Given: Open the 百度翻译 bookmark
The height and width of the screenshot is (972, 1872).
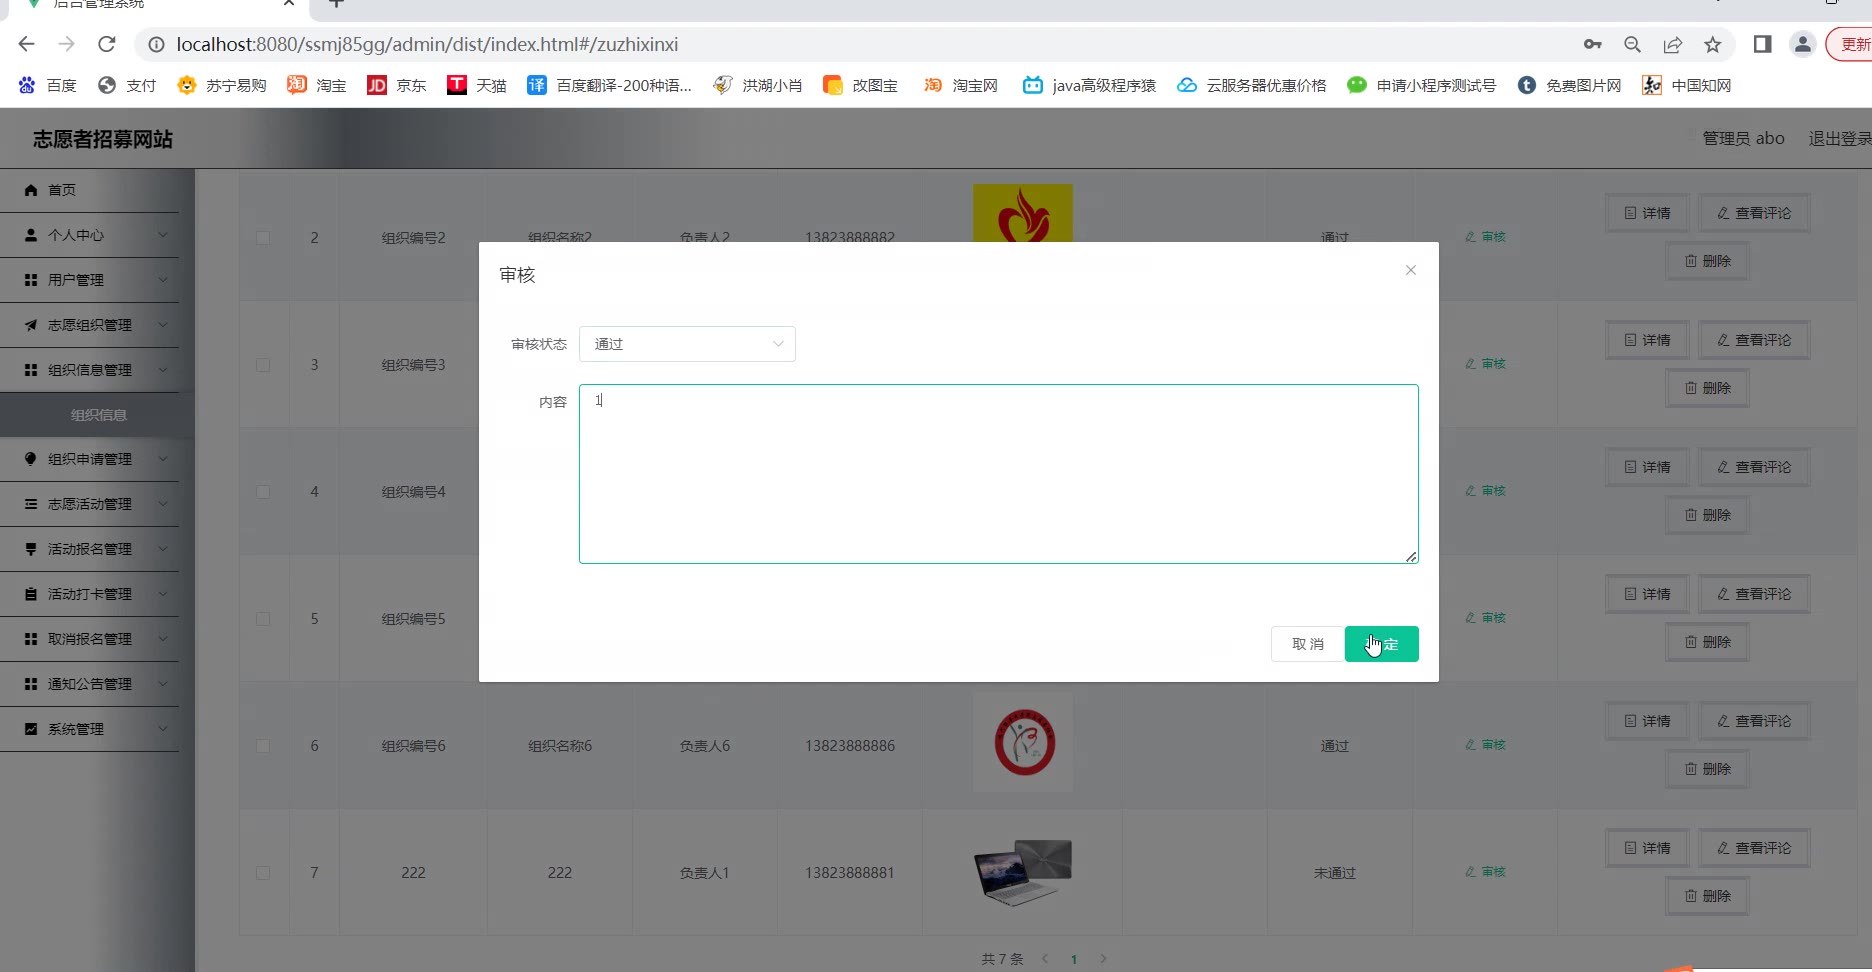Looking at the screenshot, I should (609, 85).
